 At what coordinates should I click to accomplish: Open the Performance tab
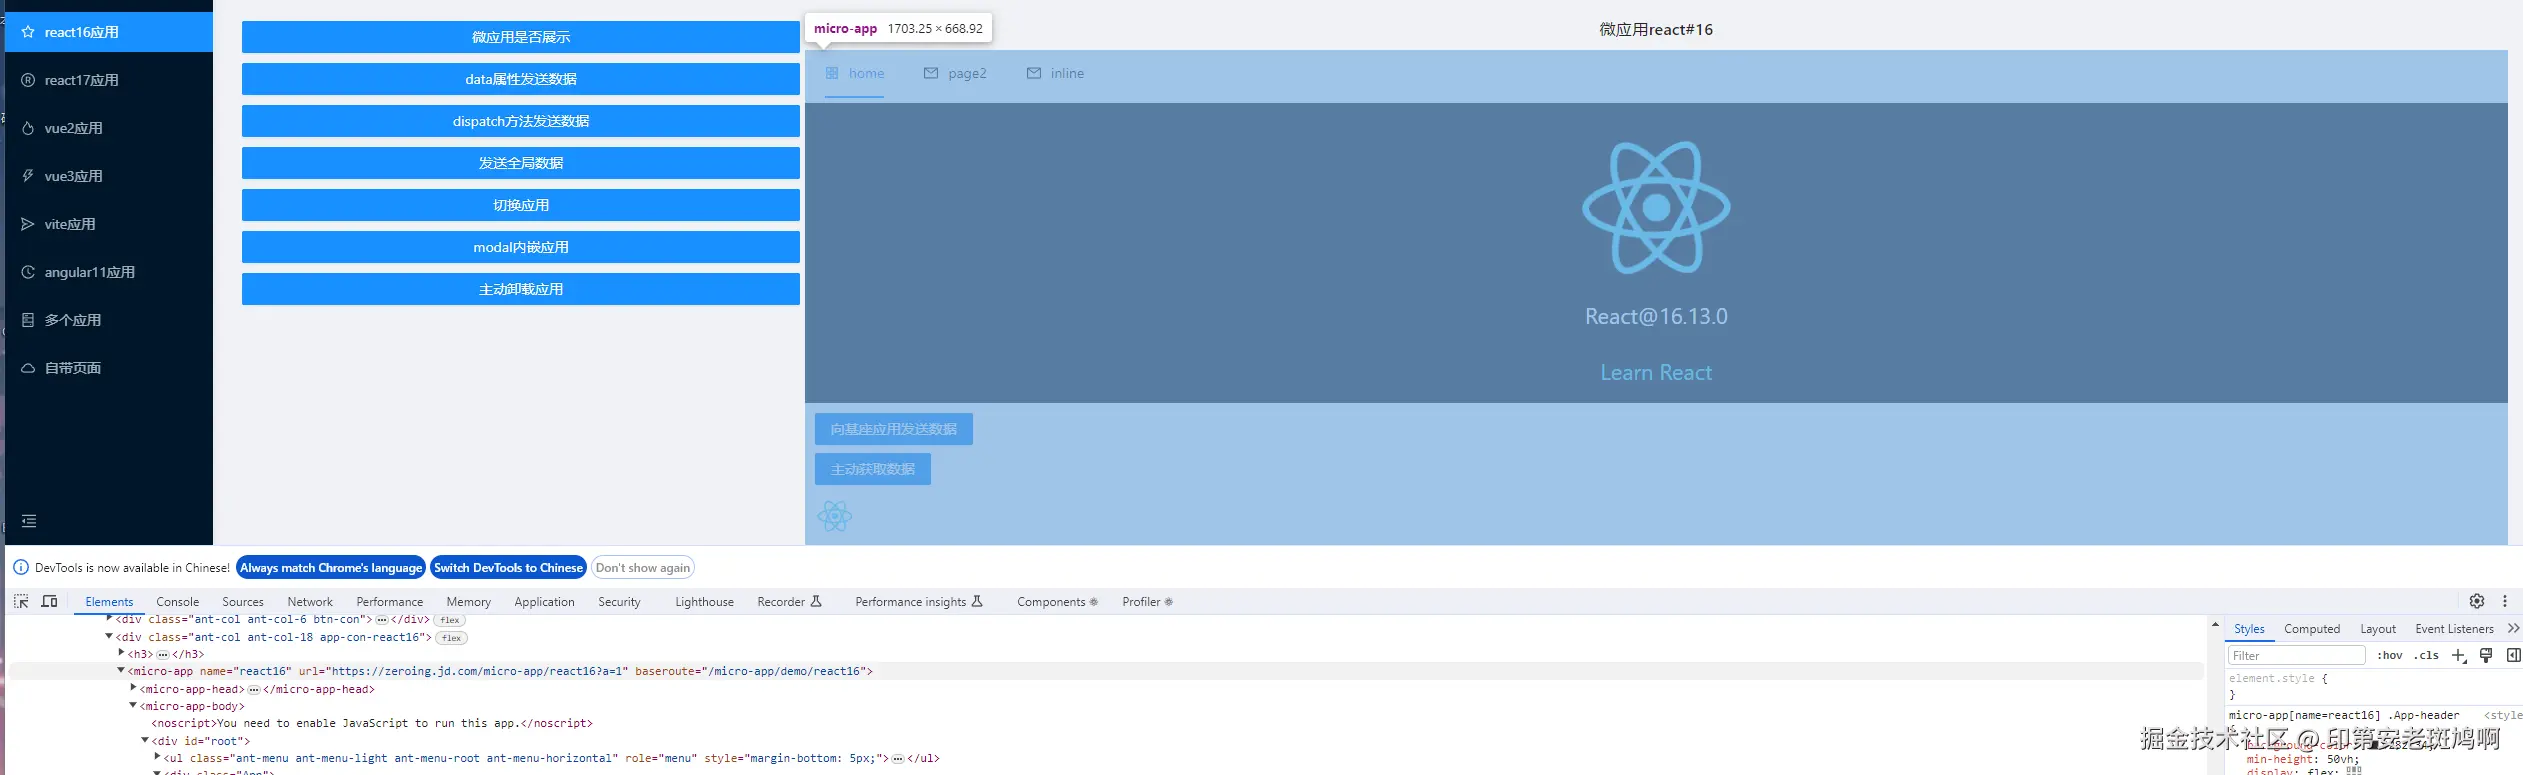click(x=390, y=602)
